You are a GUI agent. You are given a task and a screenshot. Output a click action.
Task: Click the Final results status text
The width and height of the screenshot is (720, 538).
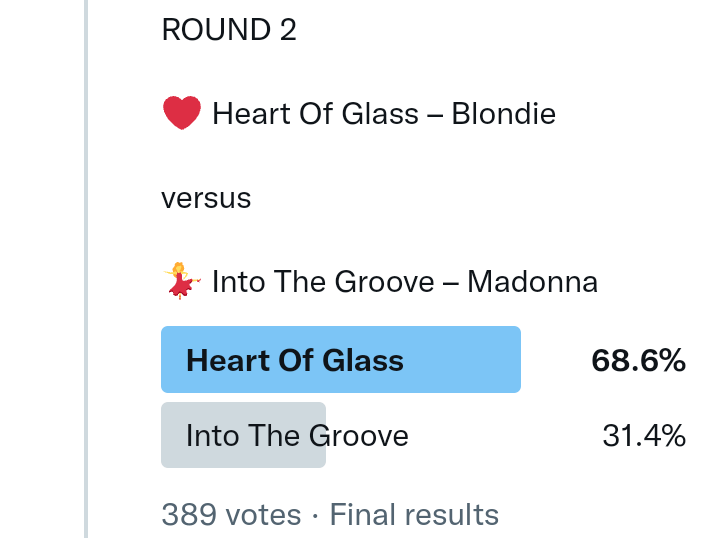coord(414,515)
